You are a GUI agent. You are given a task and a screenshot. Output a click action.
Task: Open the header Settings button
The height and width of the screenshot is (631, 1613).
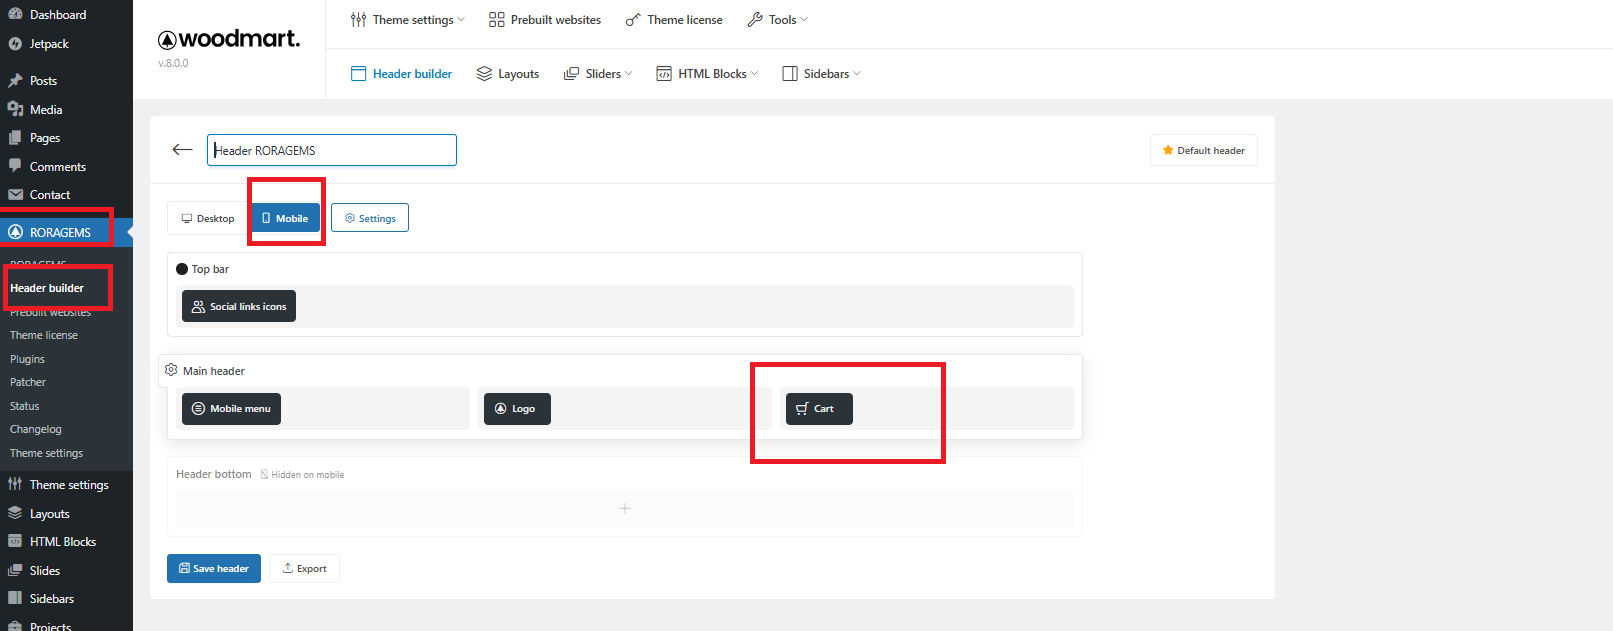click(x=370, y=218)
